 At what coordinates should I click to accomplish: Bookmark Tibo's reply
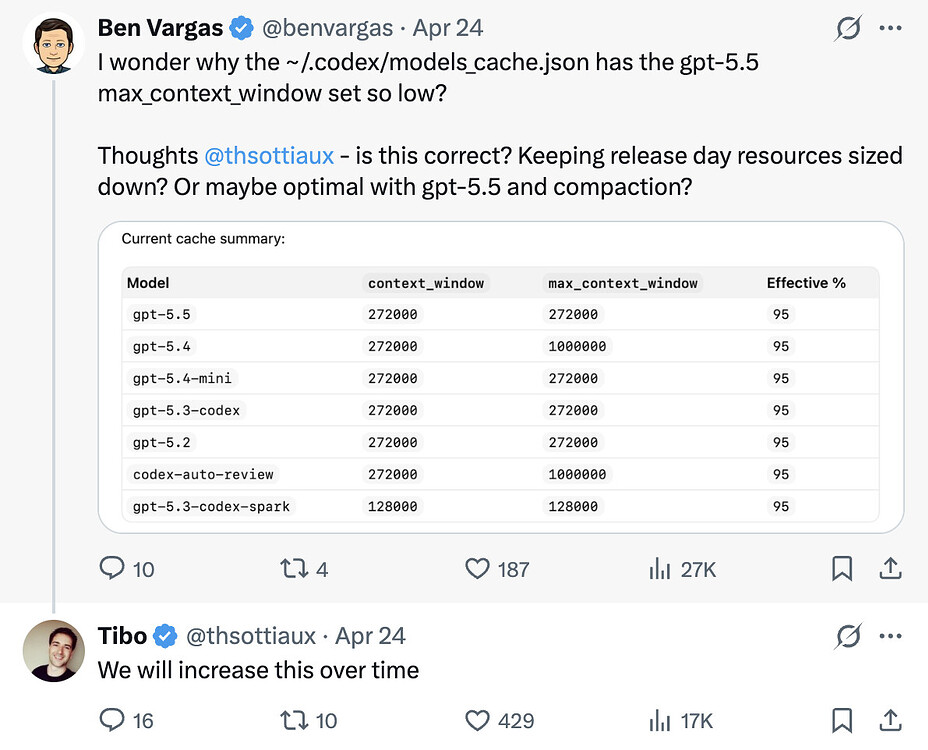[x=842, y=720]
